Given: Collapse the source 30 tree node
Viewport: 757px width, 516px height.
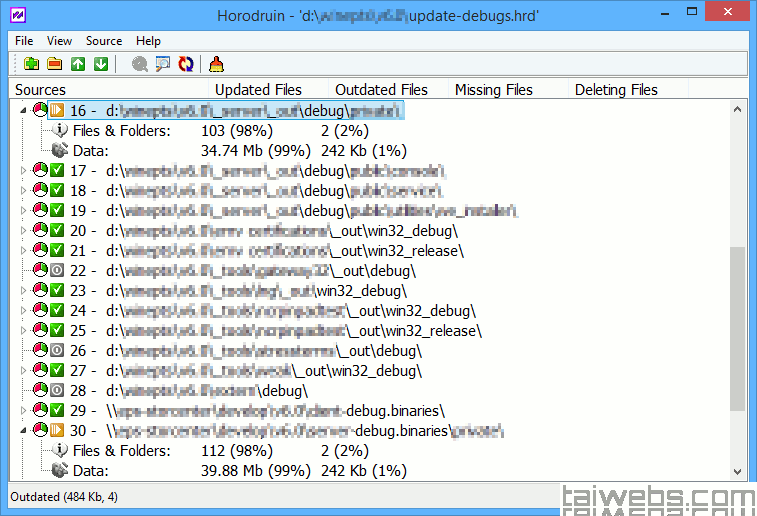Looking at the screenshot, I should click(x=24, y=430).
